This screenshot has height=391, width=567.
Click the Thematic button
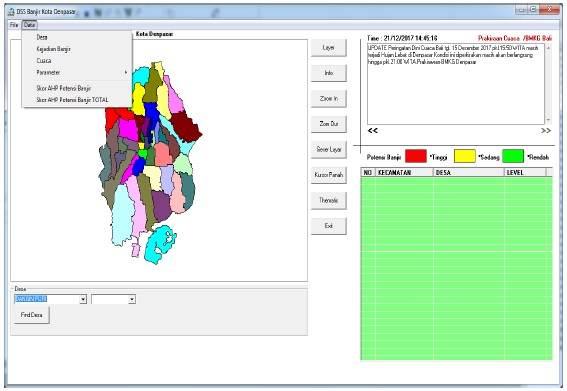pyautogui.click(x=329, y=200)
